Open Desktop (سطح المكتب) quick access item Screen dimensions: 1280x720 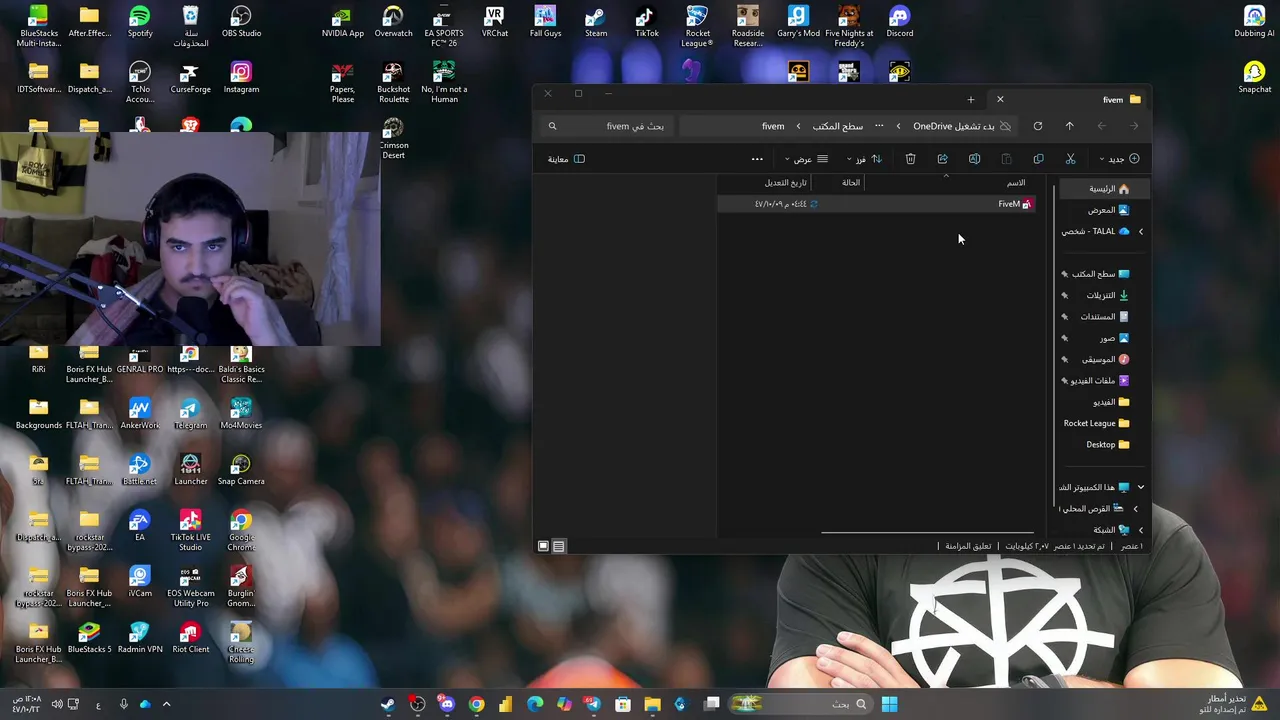pyautogui.click(x=1100, y=274)
